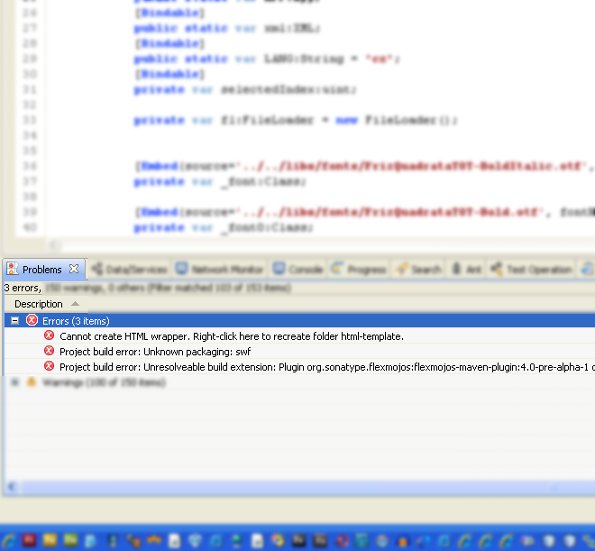Image resolution: width=595 pixels, height=551 pixels.
Task: Open Chrome from the Windows taskbar
Action: pyautogui.click(x=278, y=540)
